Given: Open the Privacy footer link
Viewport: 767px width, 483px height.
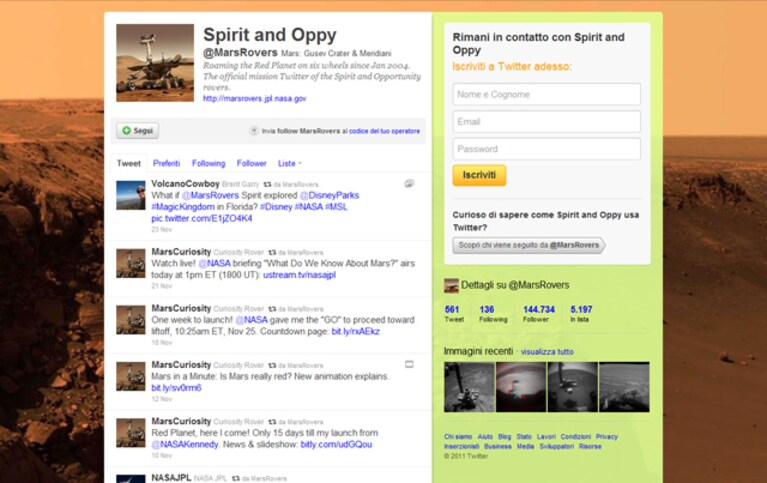Looking at the screenshot, I should pos(607,437).
